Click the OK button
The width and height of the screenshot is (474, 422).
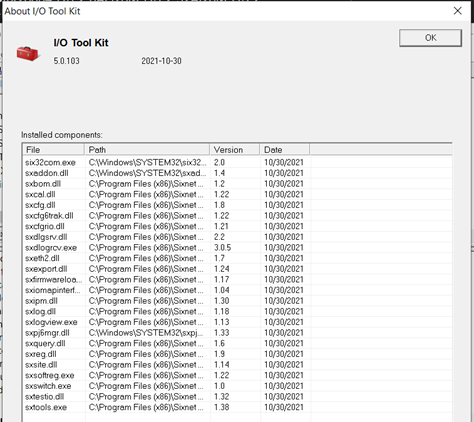[x=430, y=38]
